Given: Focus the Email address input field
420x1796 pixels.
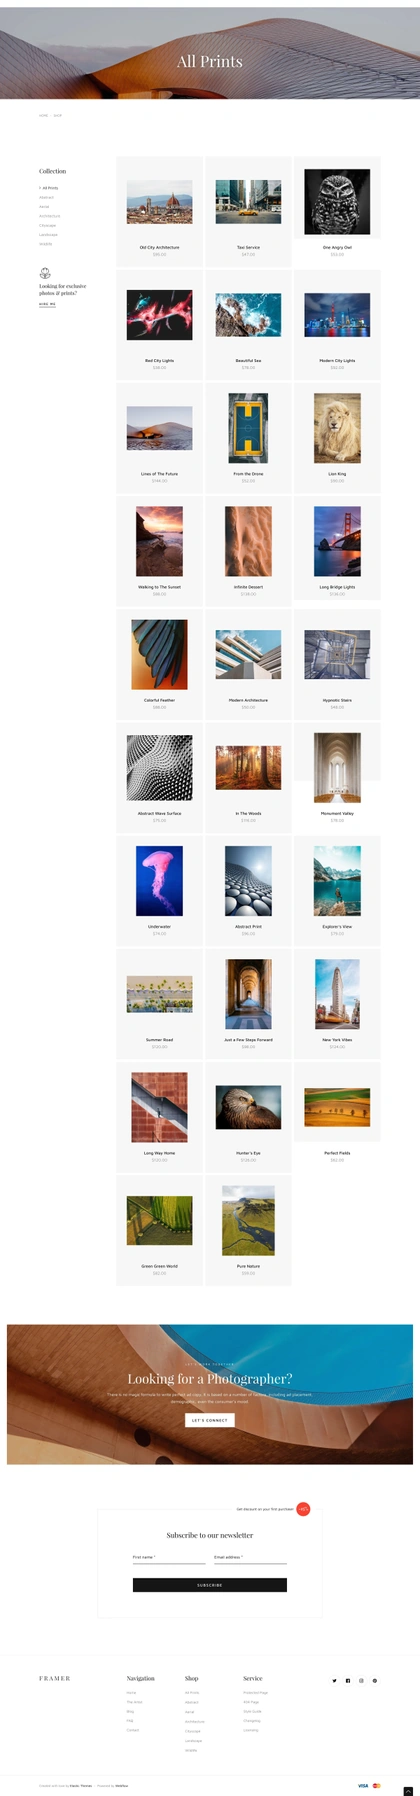Looking at the screenshot, I should pos(250,1558).
